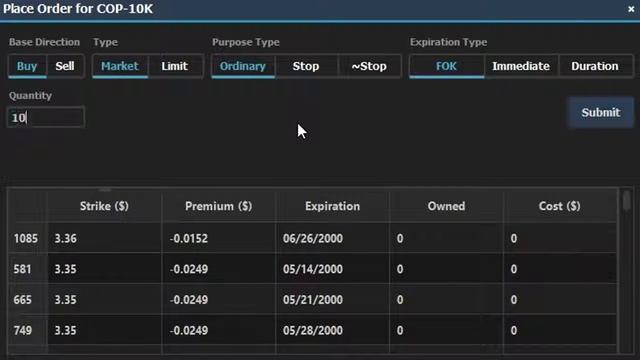Image resolution: width=640 pixels, height=360 pixels.
Task: Close the Place Order dialog
Action: coord(631,9)
